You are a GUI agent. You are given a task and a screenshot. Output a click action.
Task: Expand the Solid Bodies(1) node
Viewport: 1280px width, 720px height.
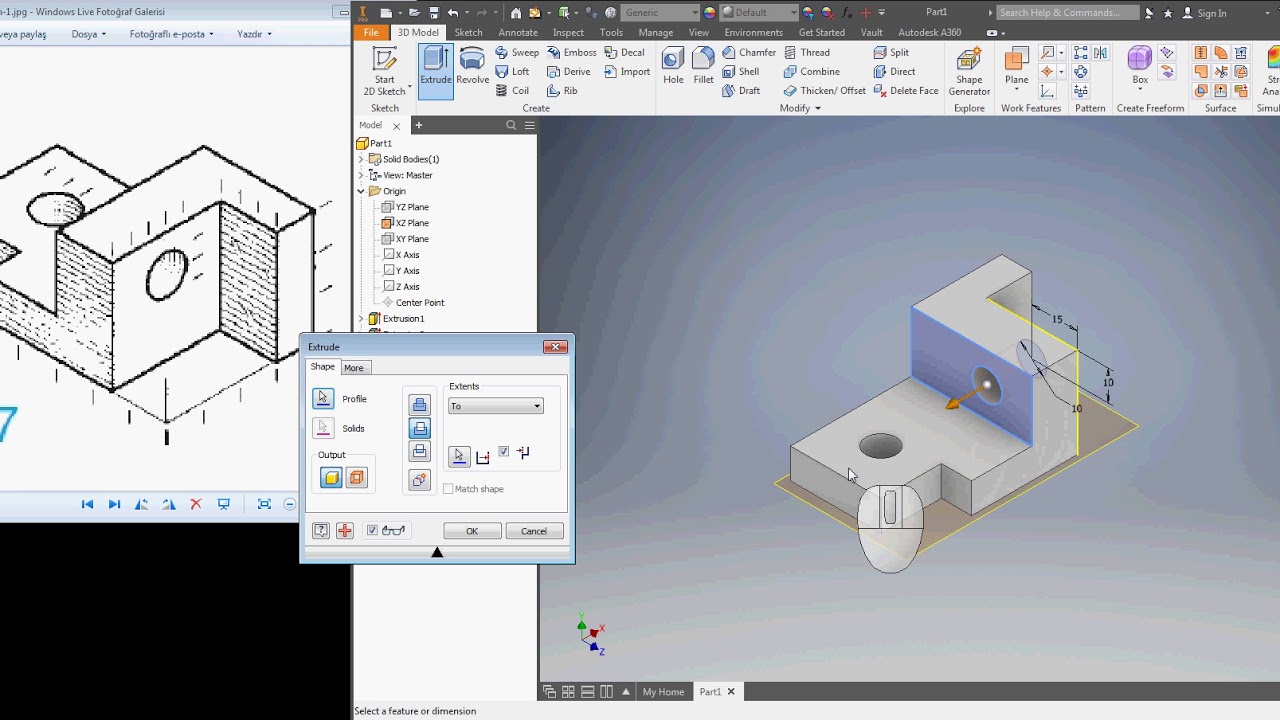tap(361, 159)
